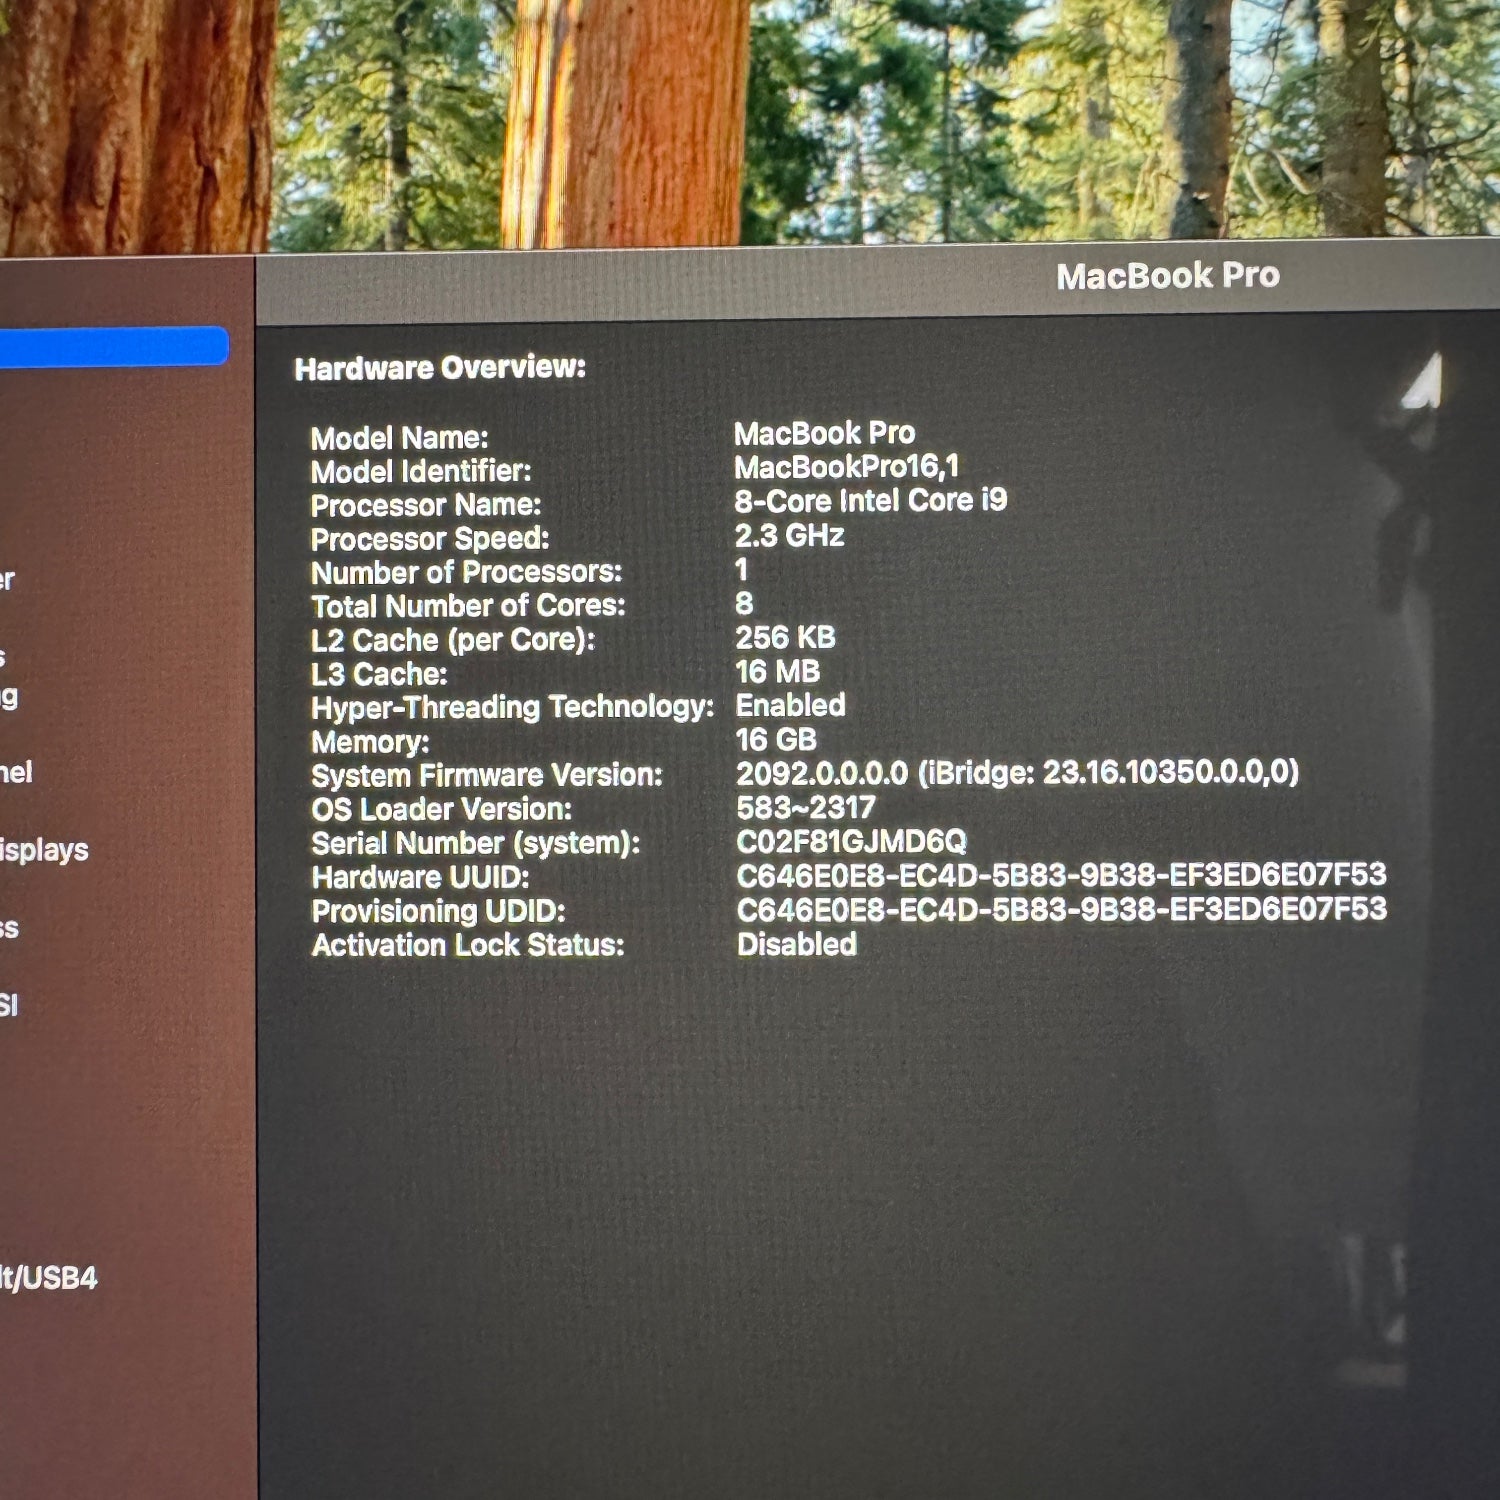Click the System Firmware Version value
Viewport: 1500px width, 1500px height.
coord(1017,773)
